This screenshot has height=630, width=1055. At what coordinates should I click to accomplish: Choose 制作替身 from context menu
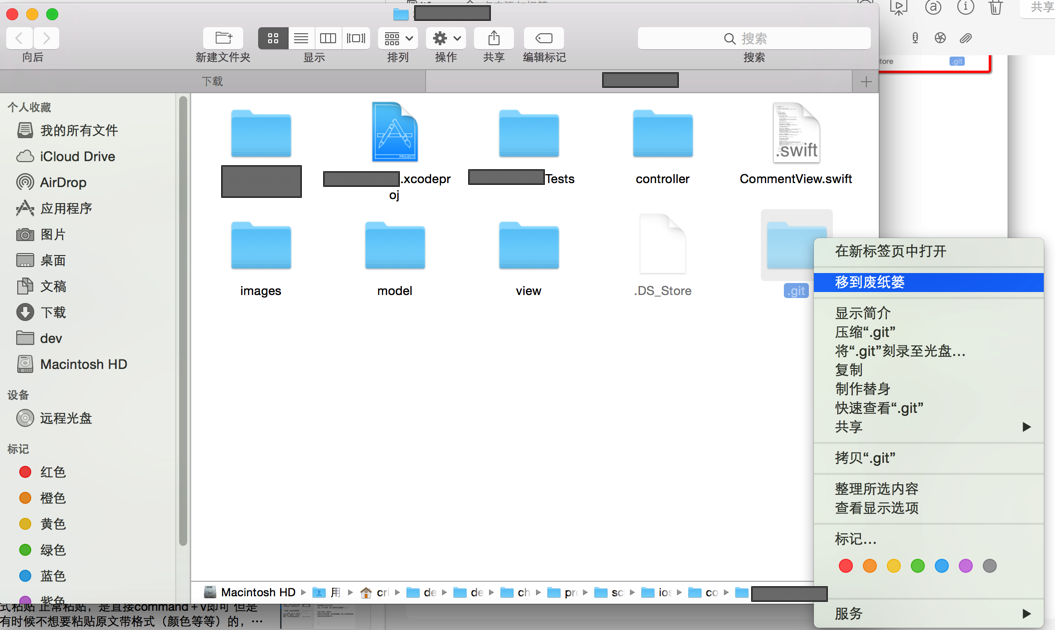(x=929, y=389)
